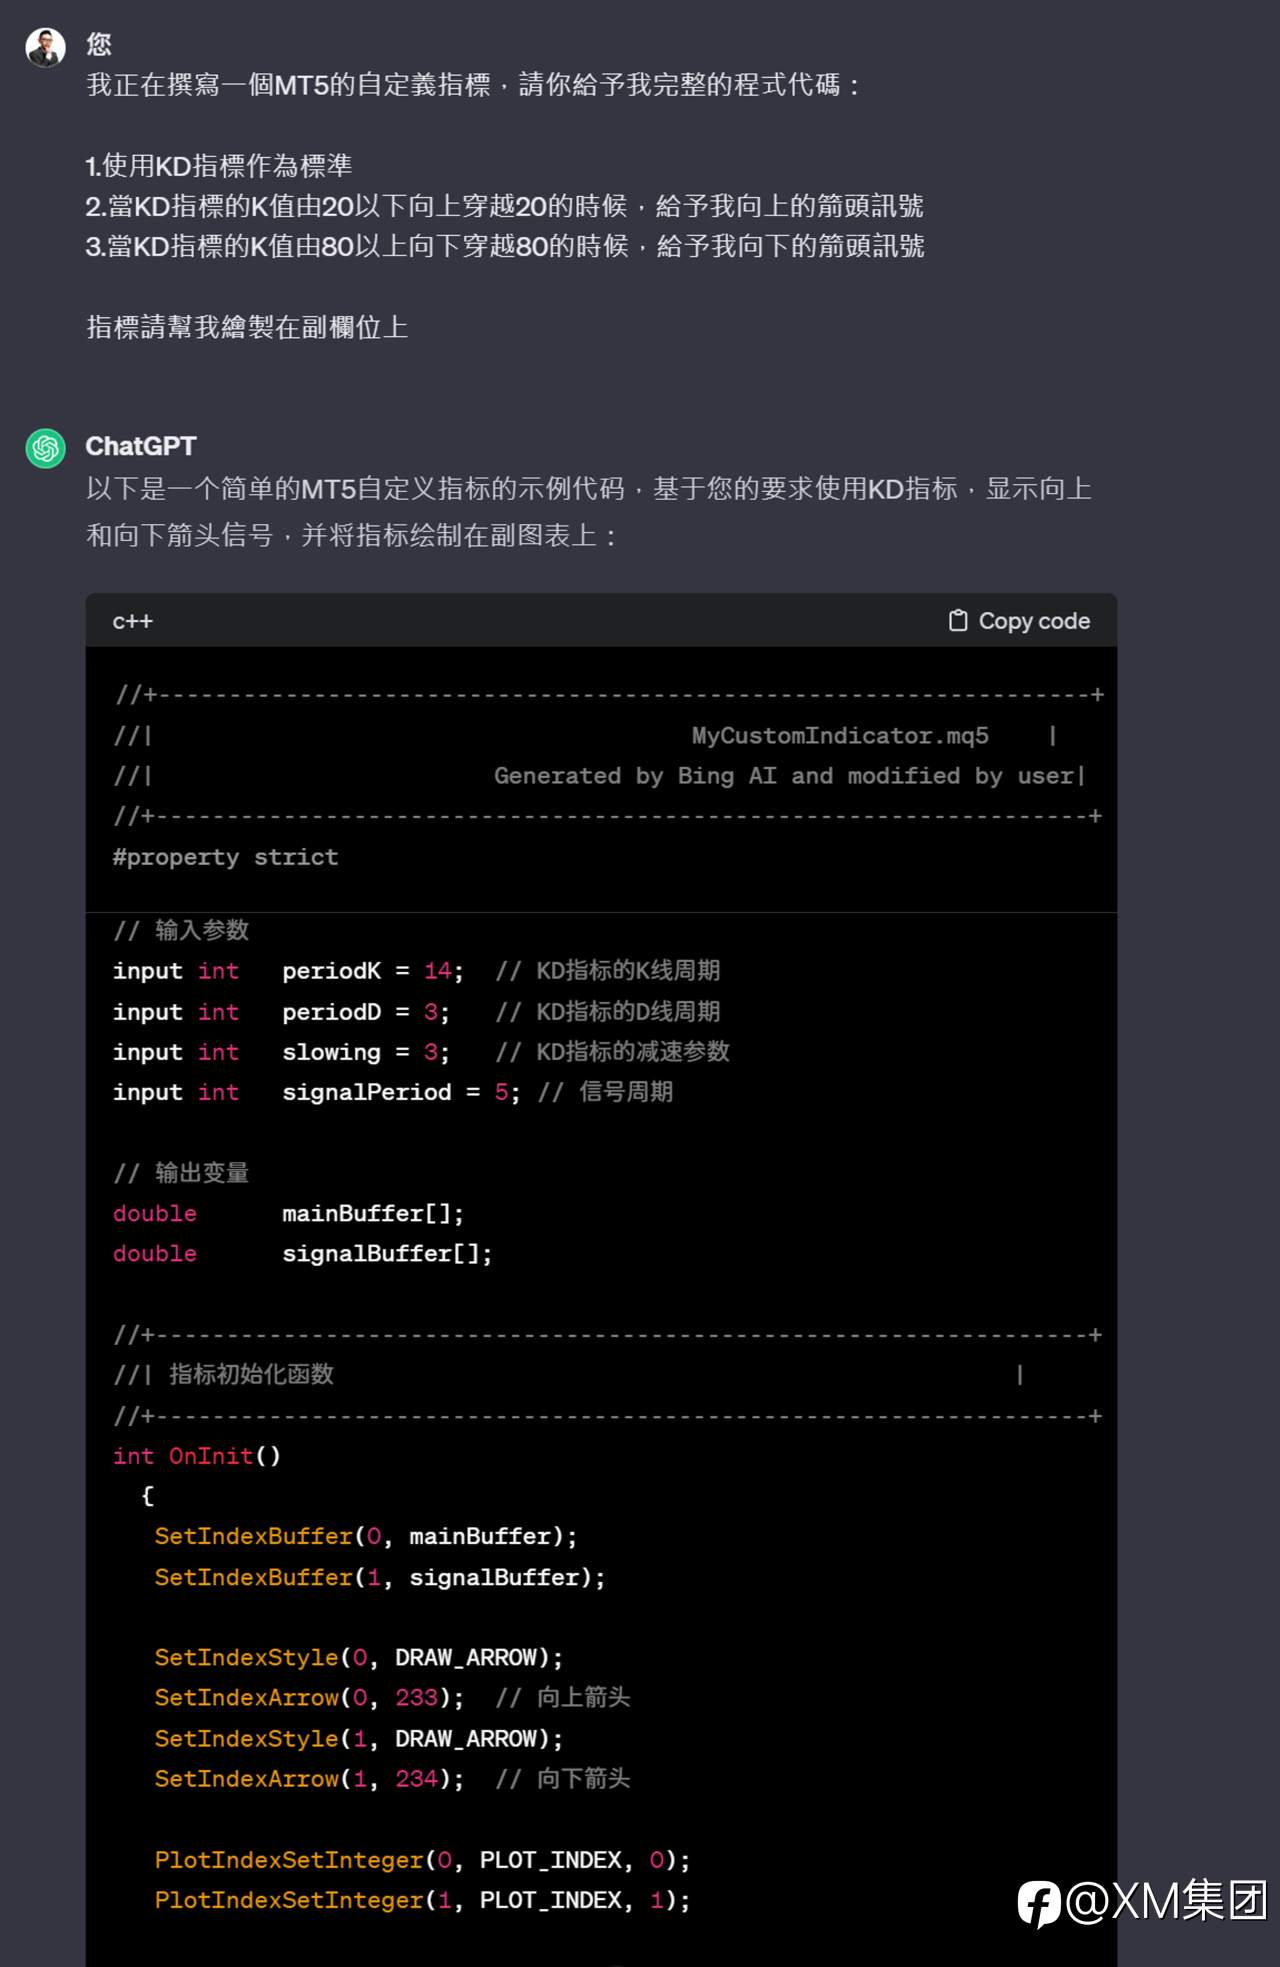Click the clipboard icon beside Copy code
The width and height of the screenshot is (1280, 1967).
point(958,621)
